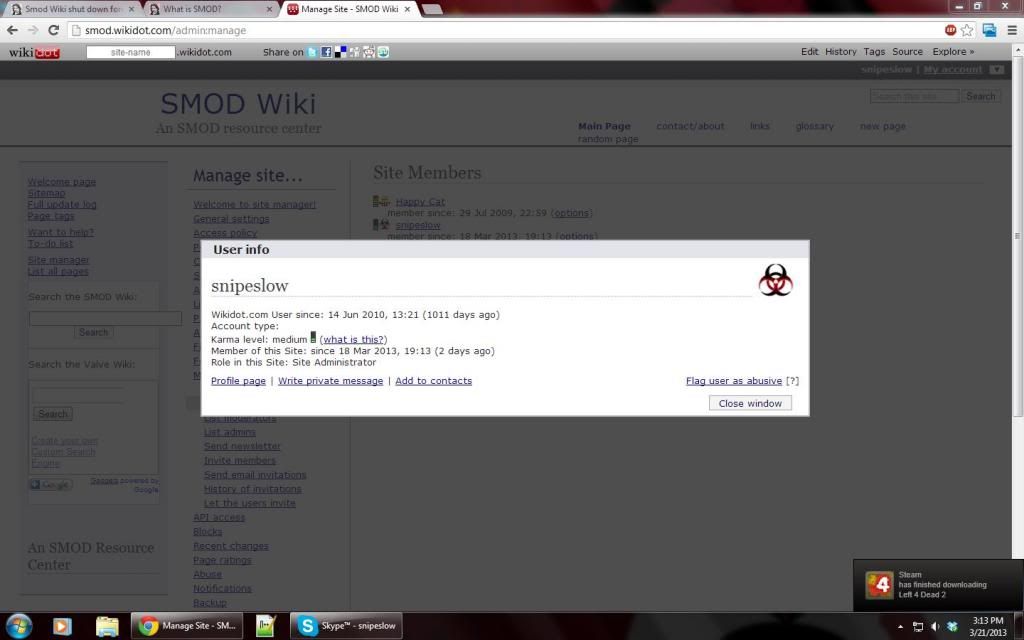Click the Skype taskbar button

(x=346, y=626)
